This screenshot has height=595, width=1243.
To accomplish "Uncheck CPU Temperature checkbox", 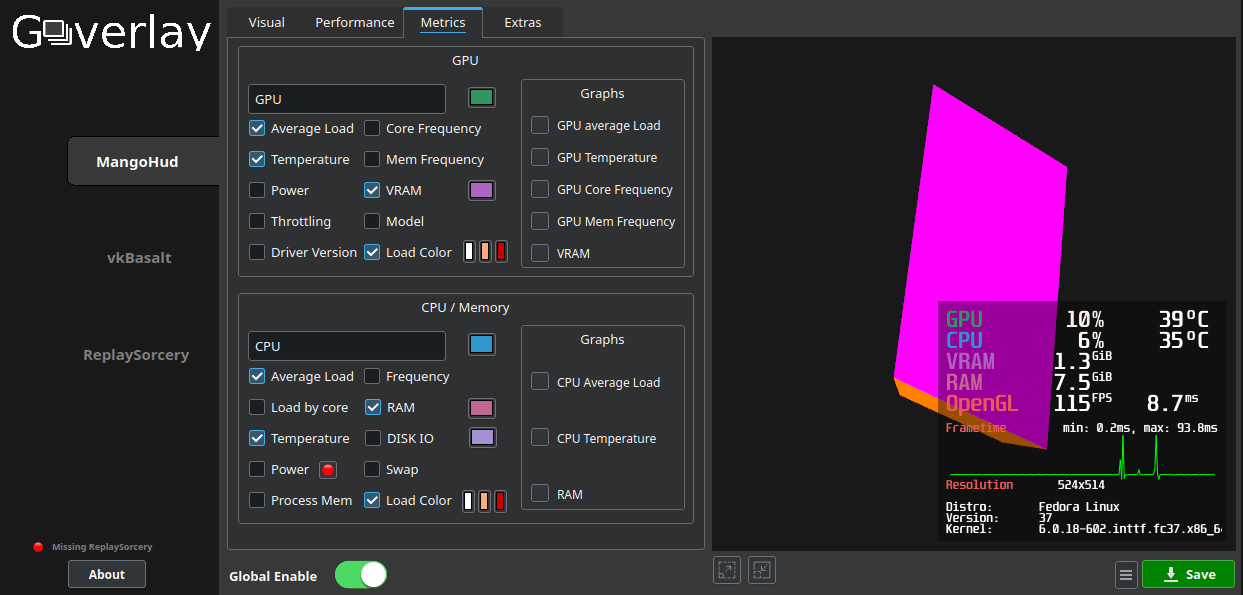I will [257, 438].
